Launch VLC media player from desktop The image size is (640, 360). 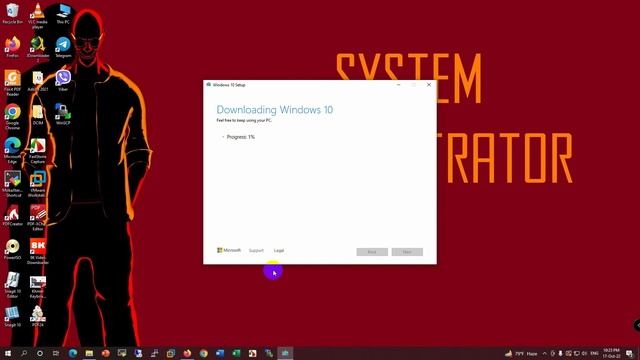point(38,15)
